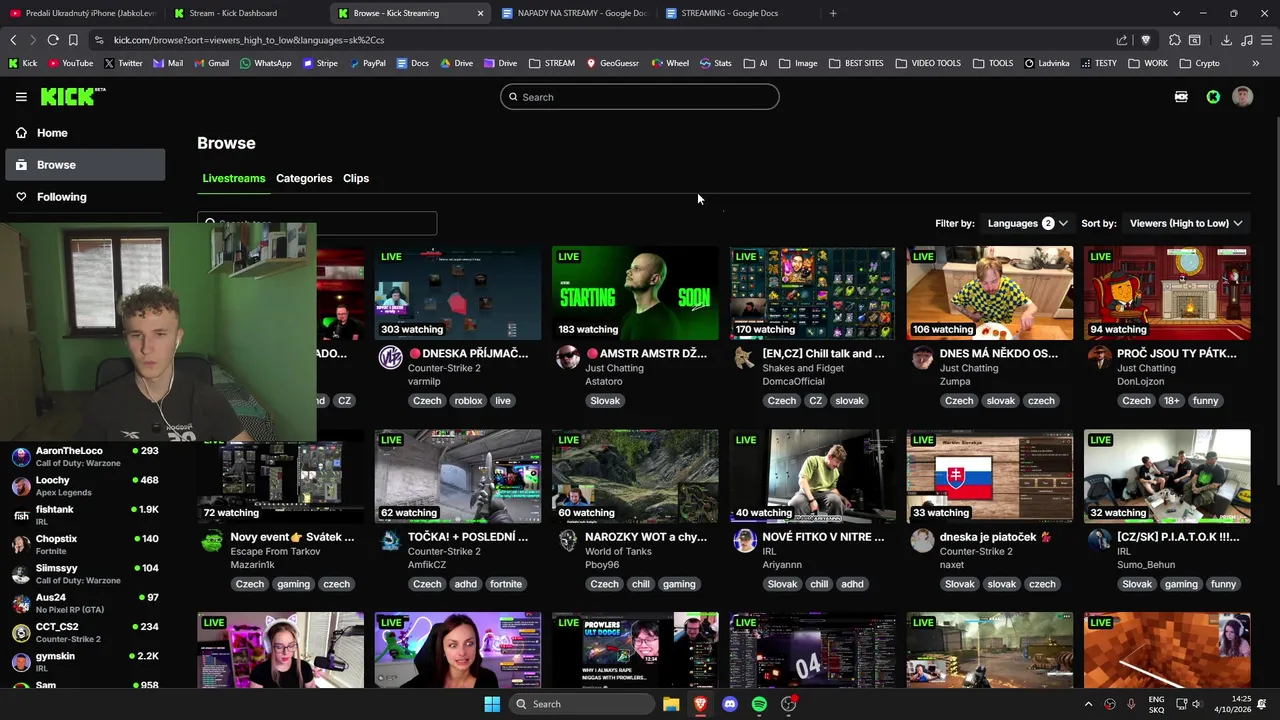Open the Languages filter dropdown

[1027, 223]
